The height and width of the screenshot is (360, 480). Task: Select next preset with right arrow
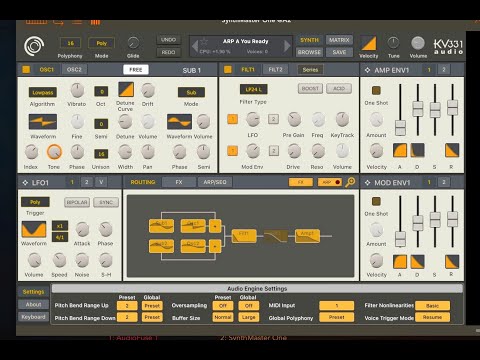click(287, 46)
